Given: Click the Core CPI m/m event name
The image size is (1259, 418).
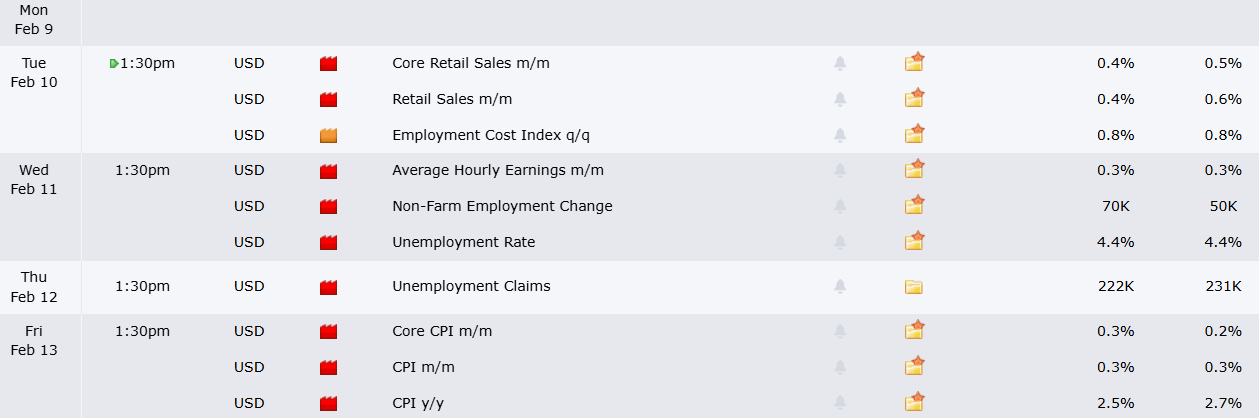Looking at the screenshot, I should pos(442,331).
